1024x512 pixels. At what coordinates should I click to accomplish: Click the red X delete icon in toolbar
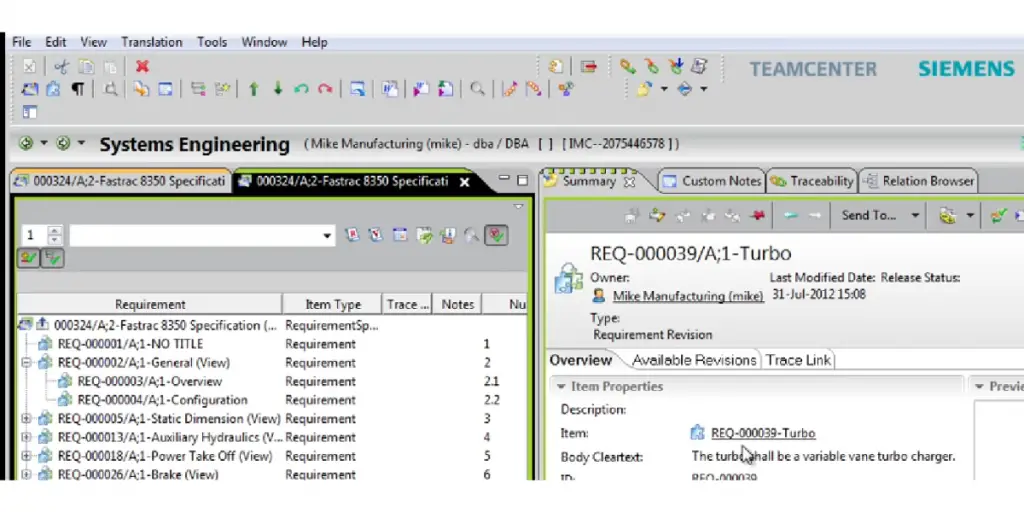142,66
